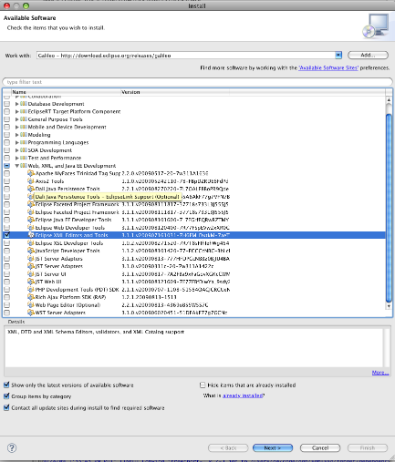Check the Axis2 Tools checkbox
Image resolution: width=395 pixels, height=462 pixels.
coord(7,181)
